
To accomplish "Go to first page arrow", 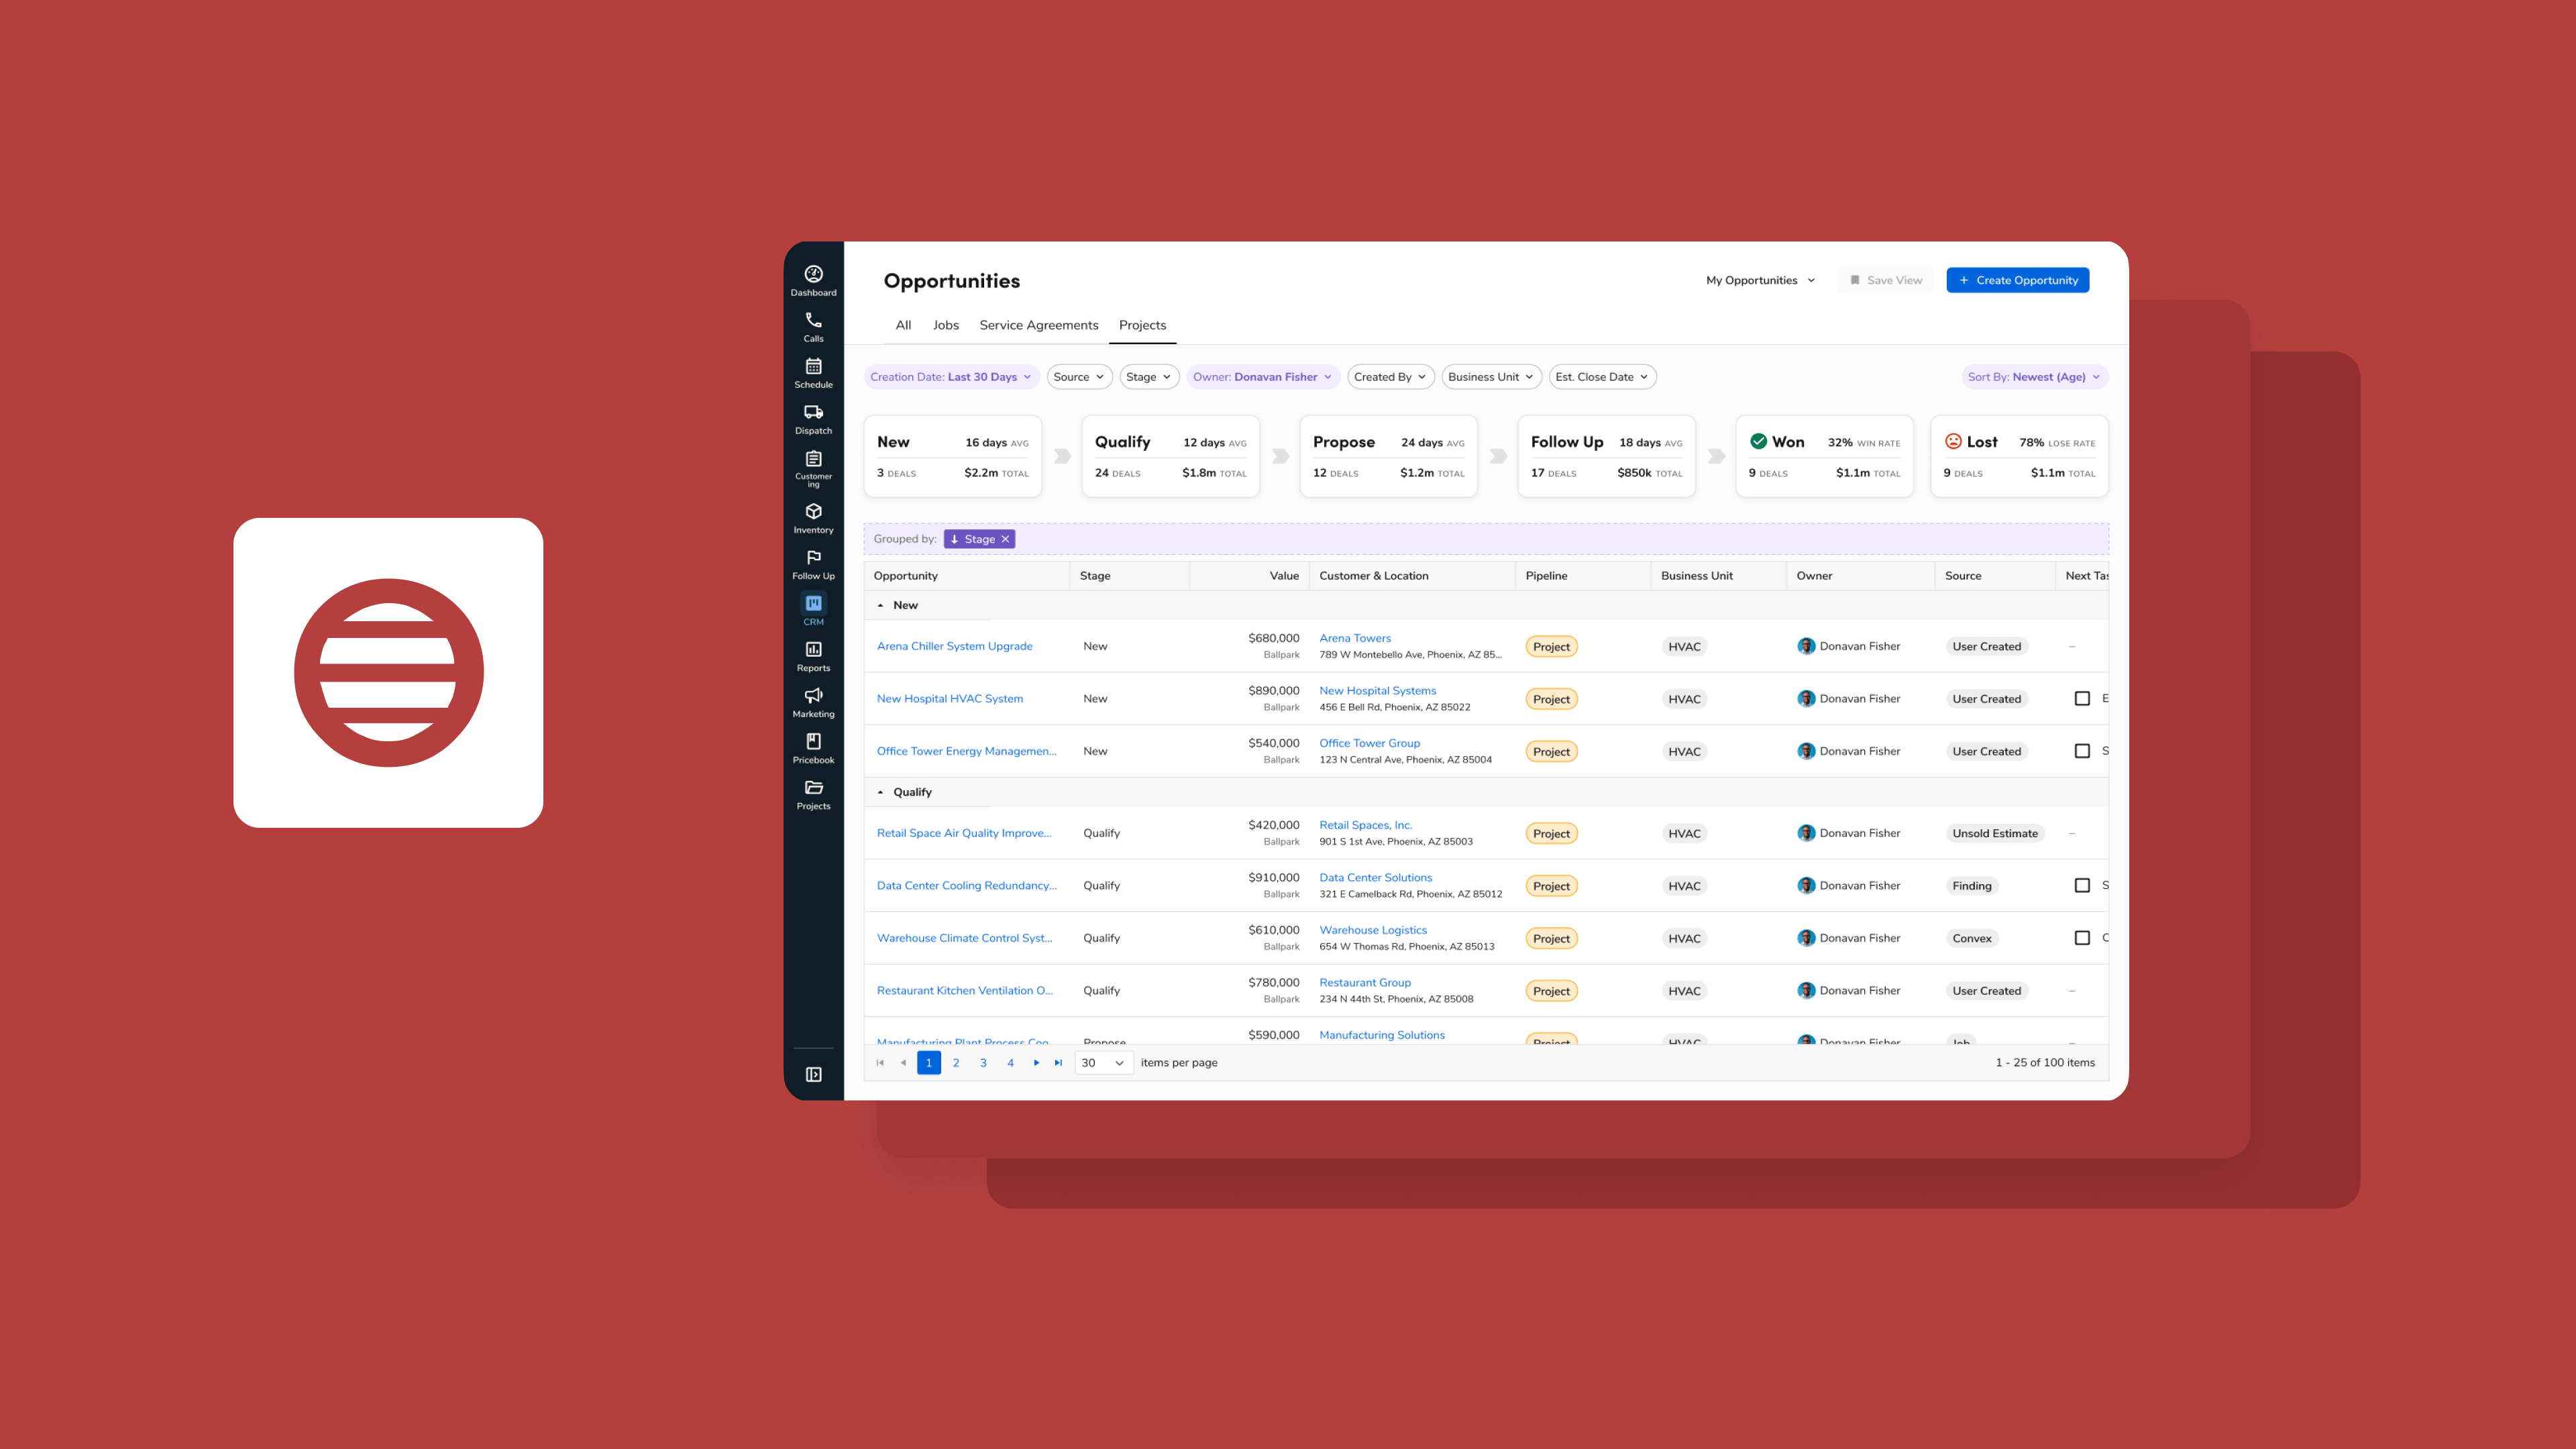I will click(x=879, y=1062).
